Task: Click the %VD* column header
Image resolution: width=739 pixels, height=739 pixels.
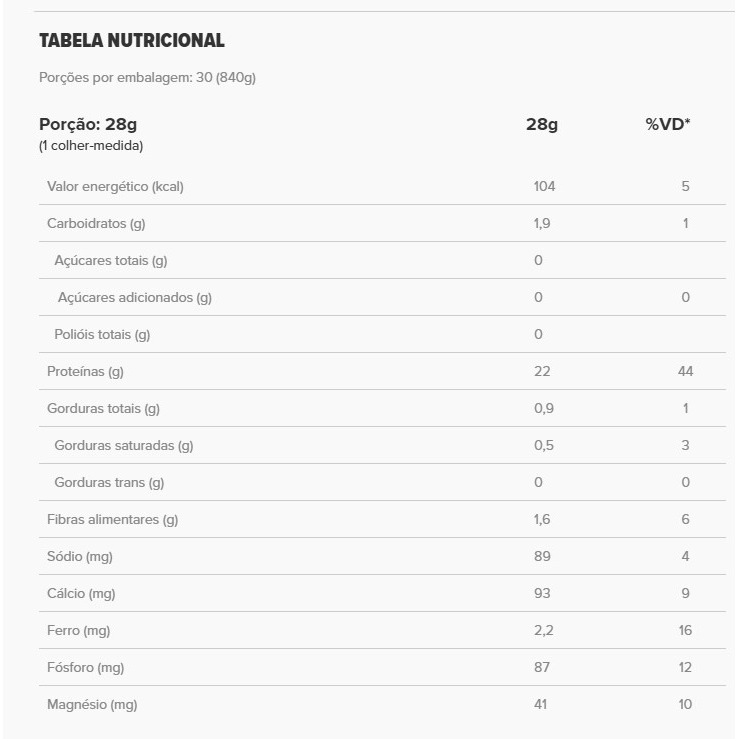Action: point(667,125)
